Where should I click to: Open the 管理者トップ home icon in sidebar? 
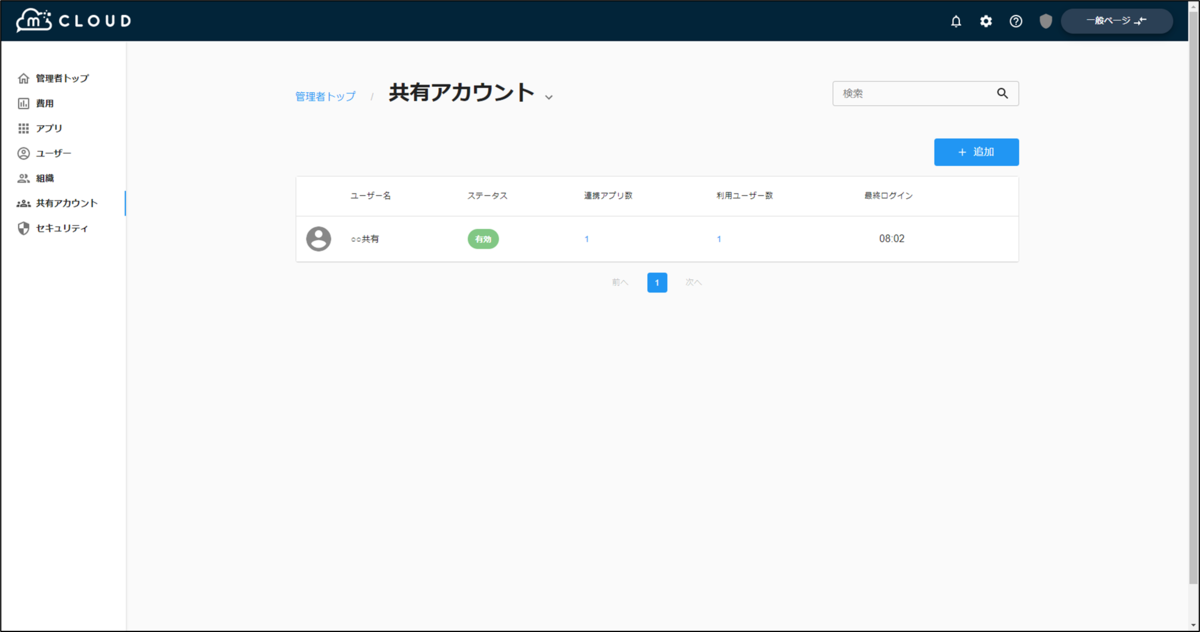pos(23,78)
